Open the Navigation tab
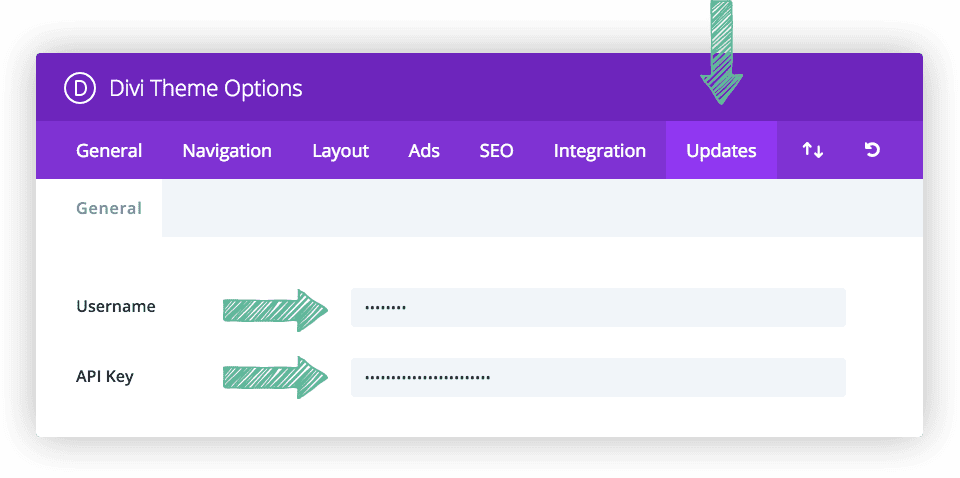 click(x=227, y=151)
